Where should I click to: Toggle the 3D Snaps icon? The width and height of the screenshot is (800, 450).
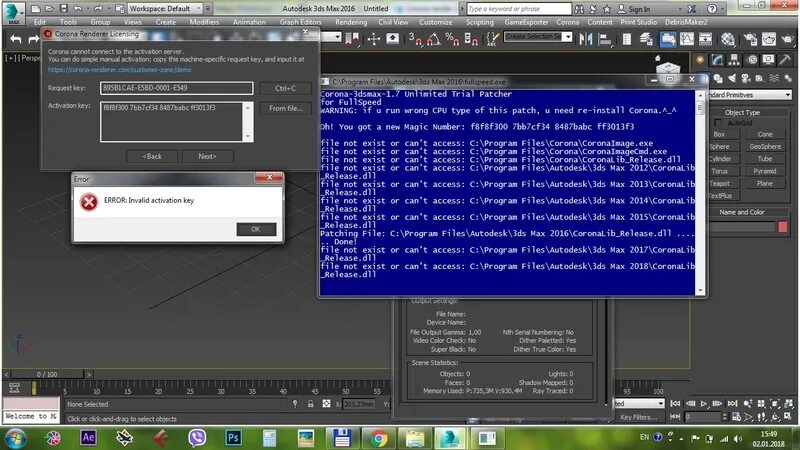click(x=415, y=39)
